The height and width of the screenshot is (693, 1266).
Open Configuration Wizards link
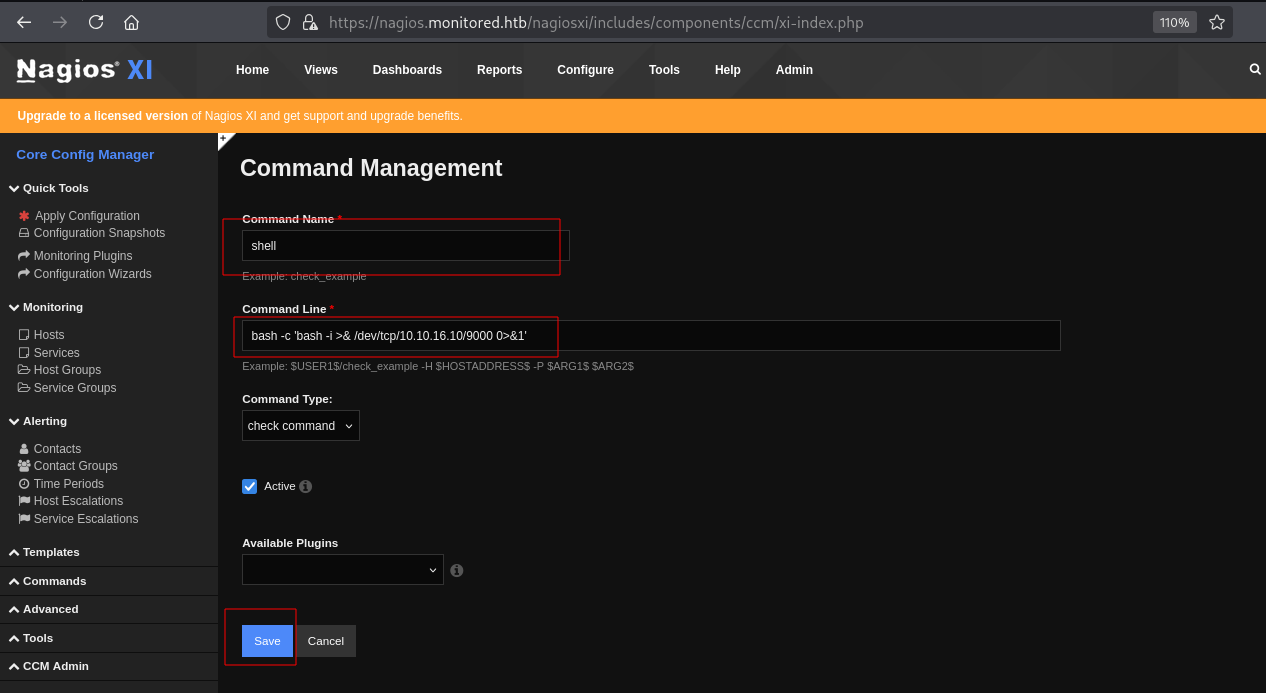(x=93, y=274)
